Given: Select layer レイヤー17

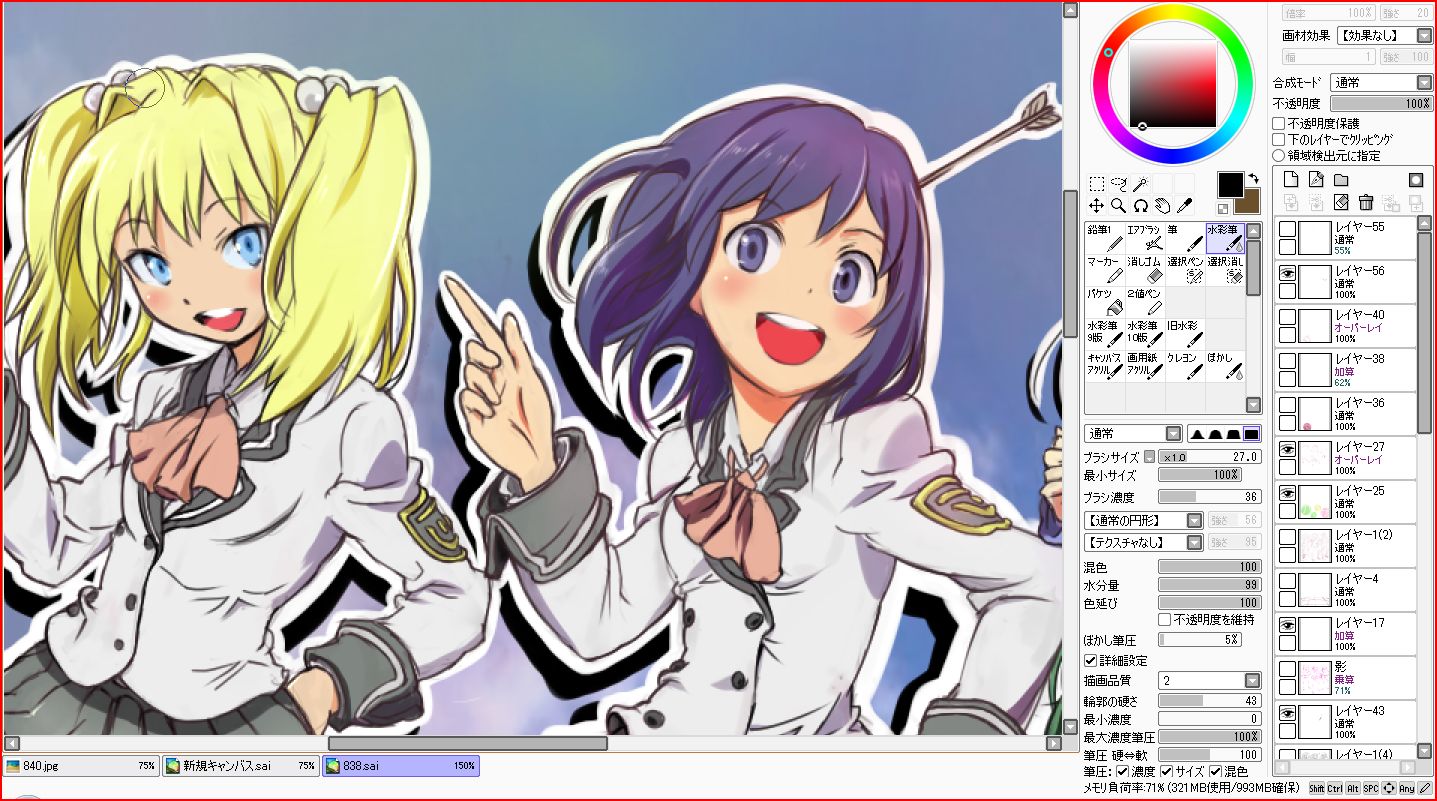Looking at the screenshot, I should (1347, 634).
